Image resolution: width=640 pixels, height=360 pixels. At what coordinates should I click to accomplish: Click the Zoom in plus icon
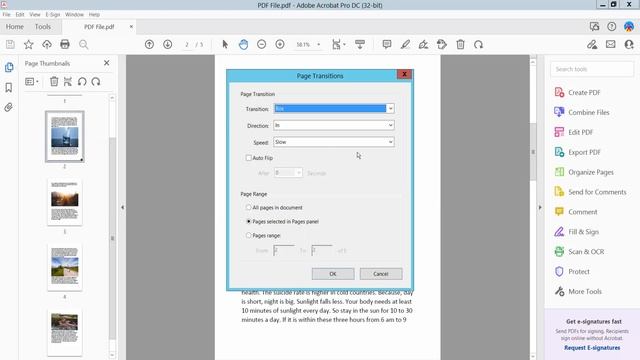[x=280, y=44]
